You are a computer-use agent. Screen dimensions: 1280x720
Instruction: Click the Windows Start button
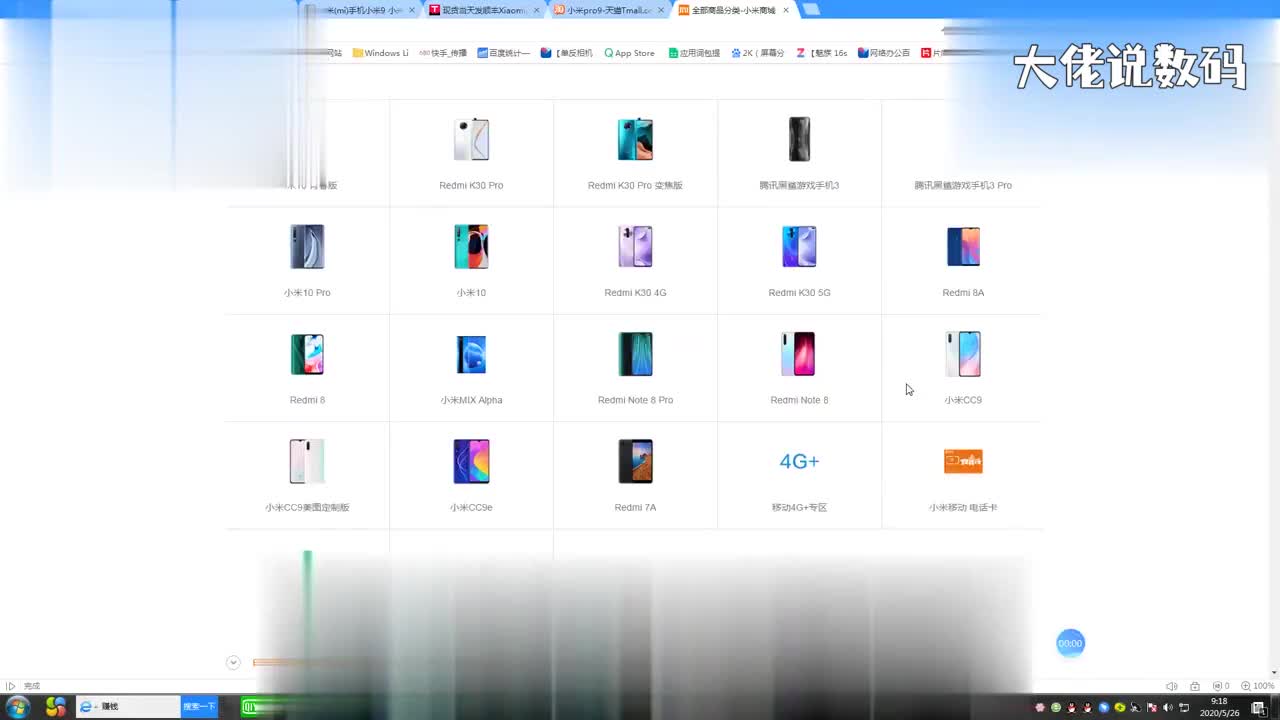coord(18,707)
